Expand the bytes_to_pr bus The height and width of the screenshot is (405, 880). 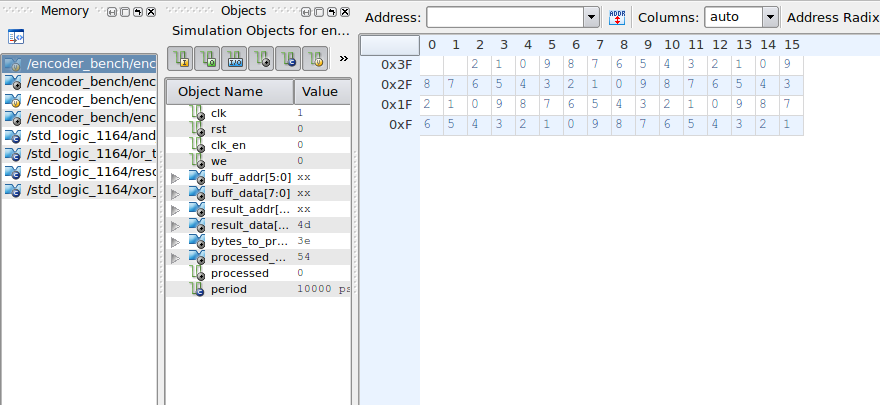176,242
